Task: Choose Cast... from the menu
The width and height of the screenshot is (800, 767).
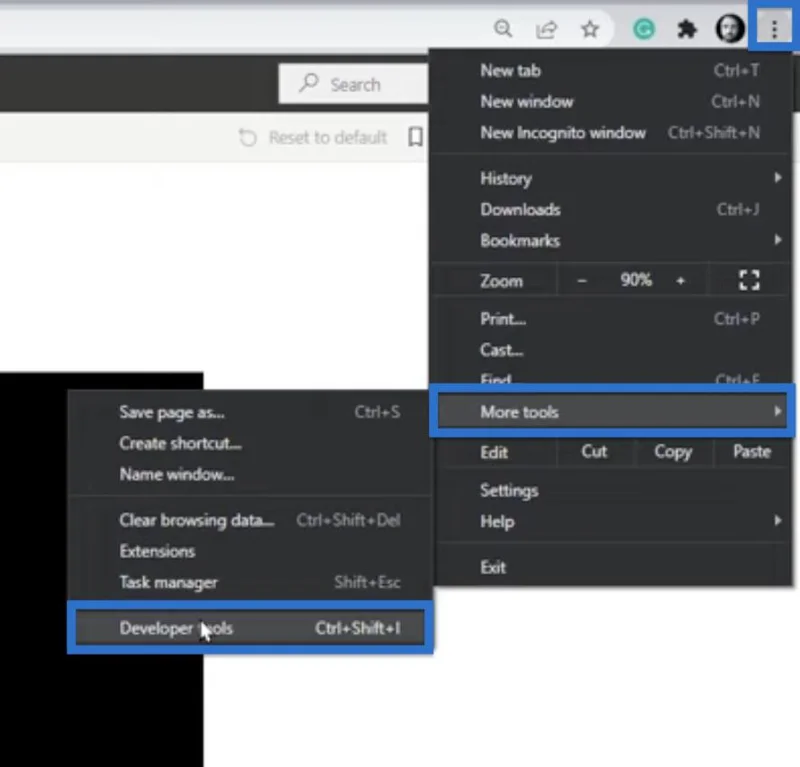Action: coord(612,350)
